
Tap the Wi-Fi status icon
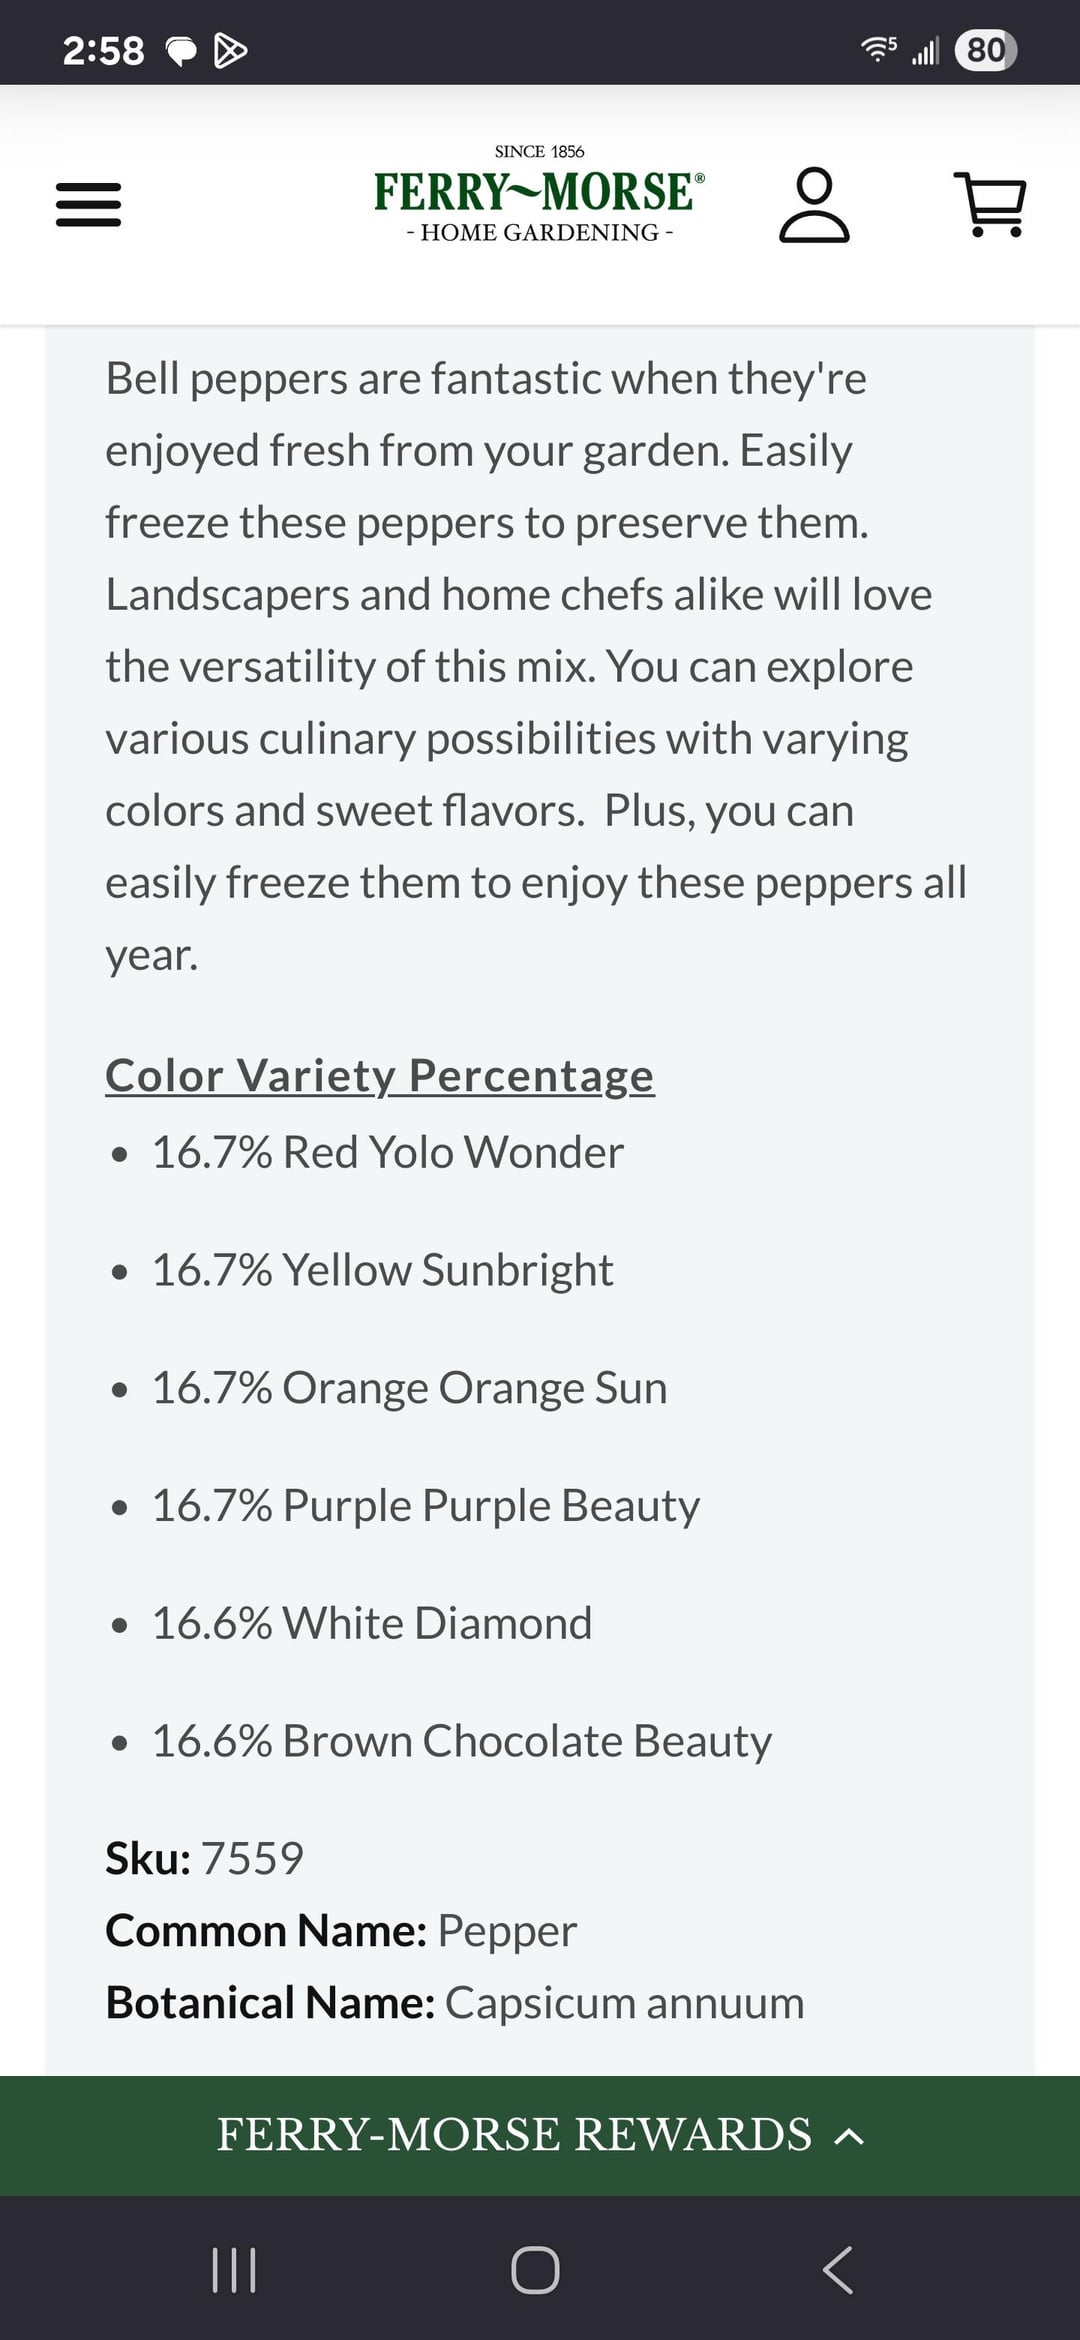(x=878, y=49)
